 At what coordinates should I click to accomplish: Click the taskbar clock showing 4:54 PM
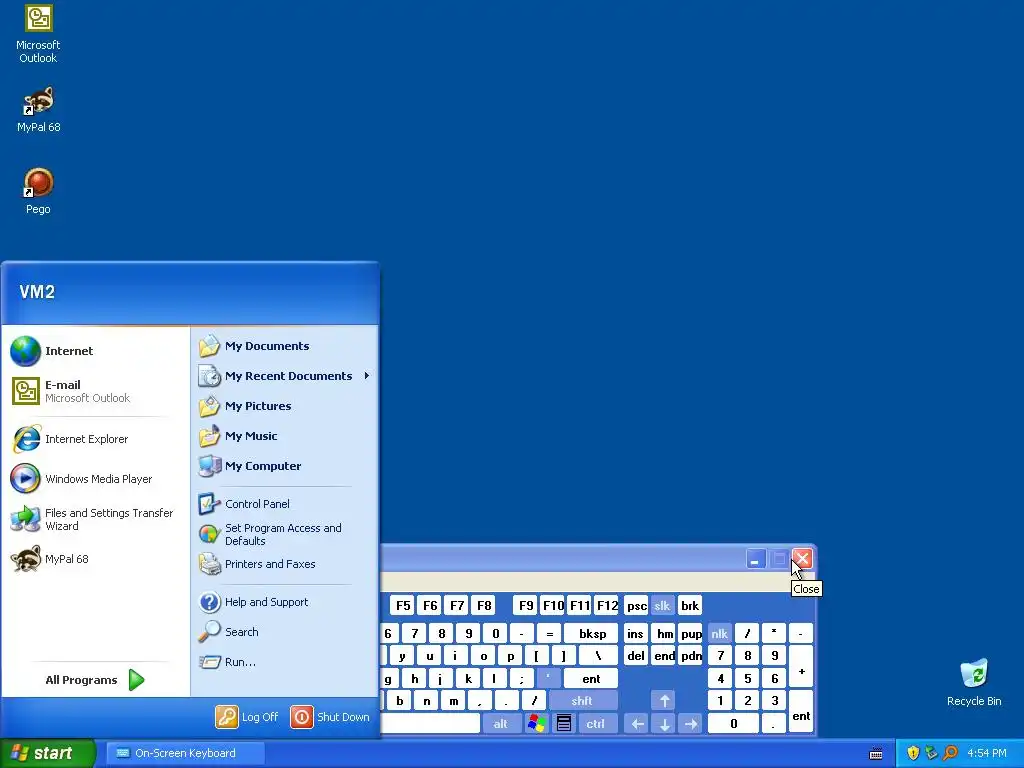pyautogui.click(x=987, y=753)
